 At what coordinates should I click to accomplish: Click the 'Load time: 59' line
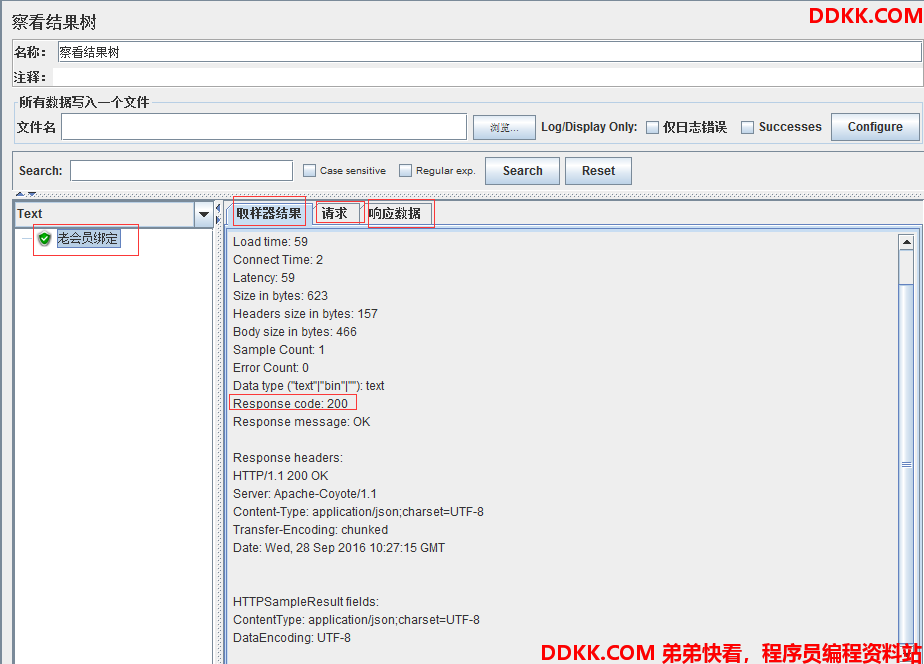click(270, 242)
